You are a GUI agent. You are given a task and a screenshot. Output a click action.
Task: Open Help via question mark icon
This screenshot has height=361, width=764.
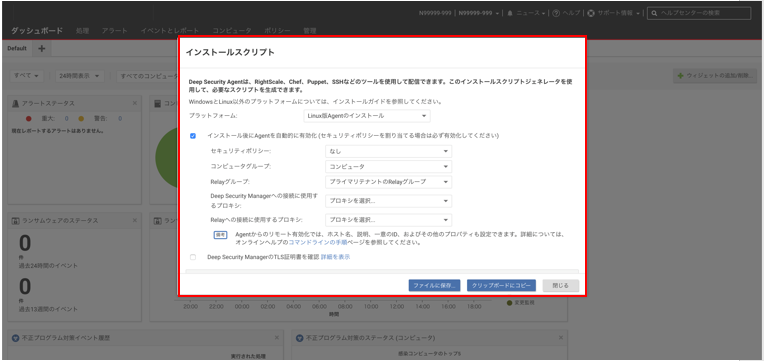[x=556, y=14]
